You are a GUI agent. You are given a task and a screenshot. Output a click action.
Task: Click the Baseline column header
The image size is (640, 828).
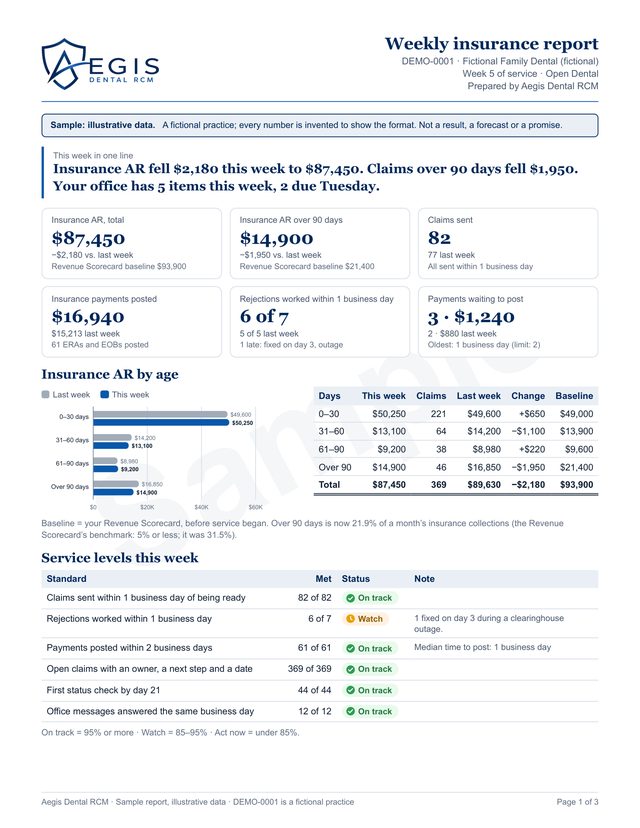click(x=575, y=396)
